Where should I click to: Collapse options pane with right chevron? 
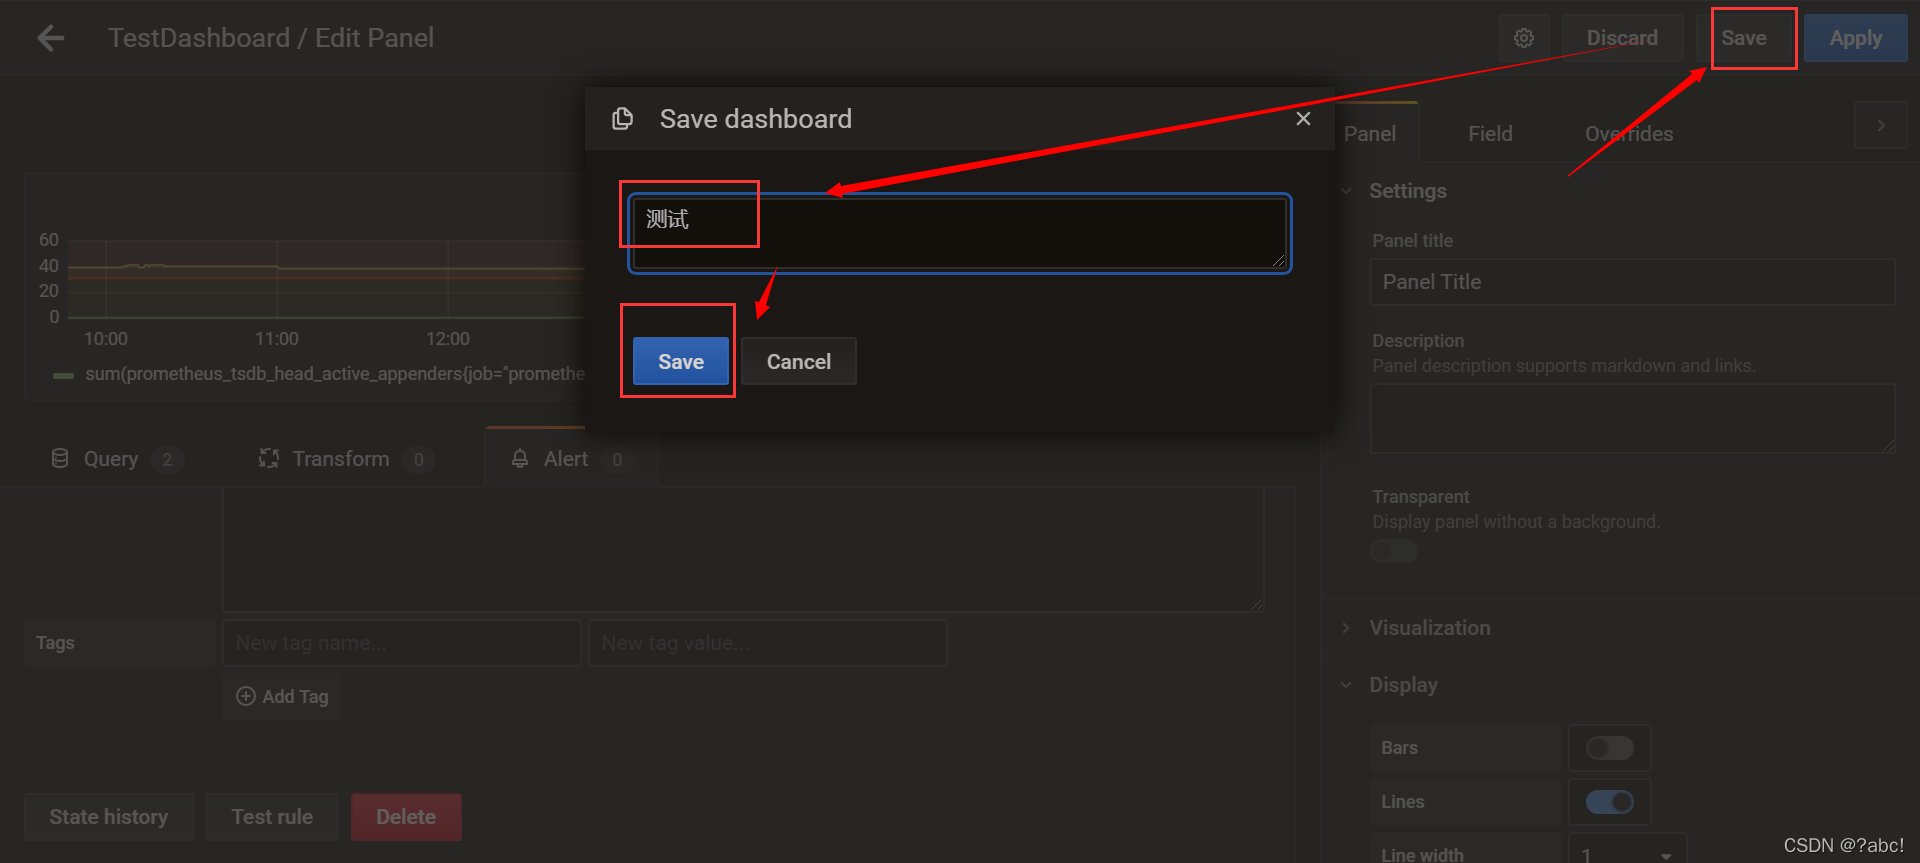pyautogui.click(x=1881, y=125)
